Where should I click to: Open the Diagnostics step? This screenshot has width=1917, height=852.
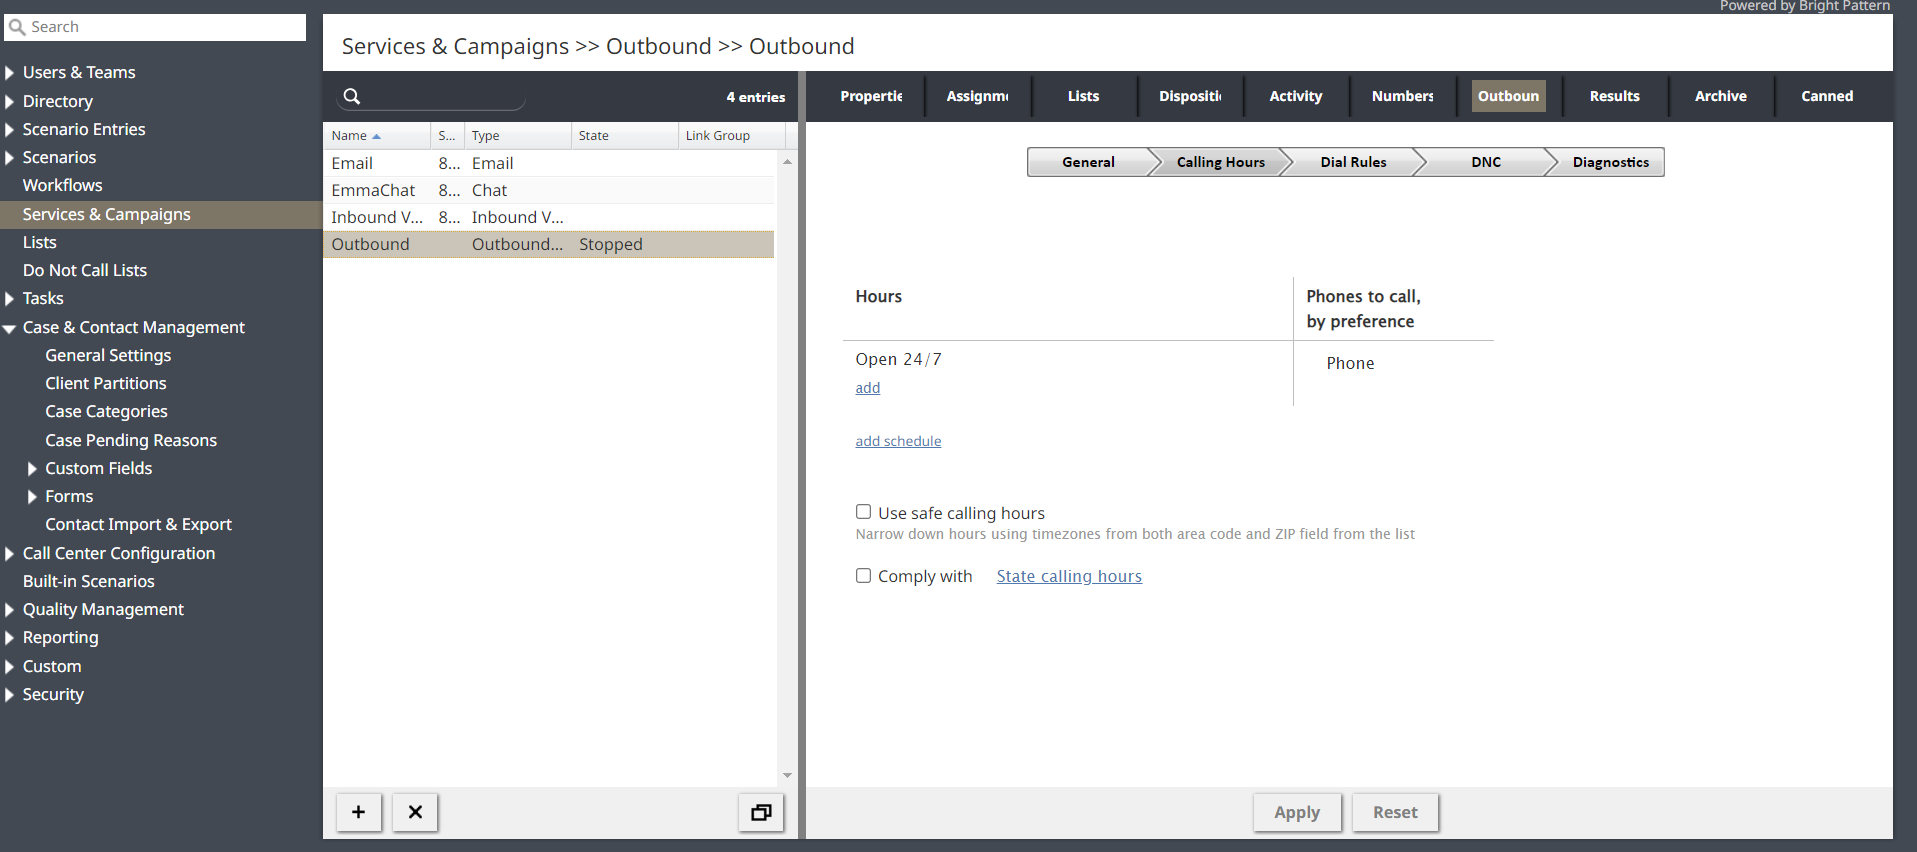tap(1609, 162)
